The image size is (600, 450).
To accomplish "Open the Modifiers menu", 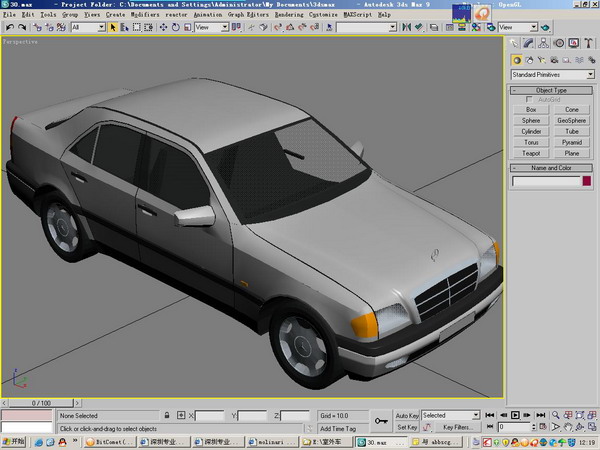I will pos(146,16).
